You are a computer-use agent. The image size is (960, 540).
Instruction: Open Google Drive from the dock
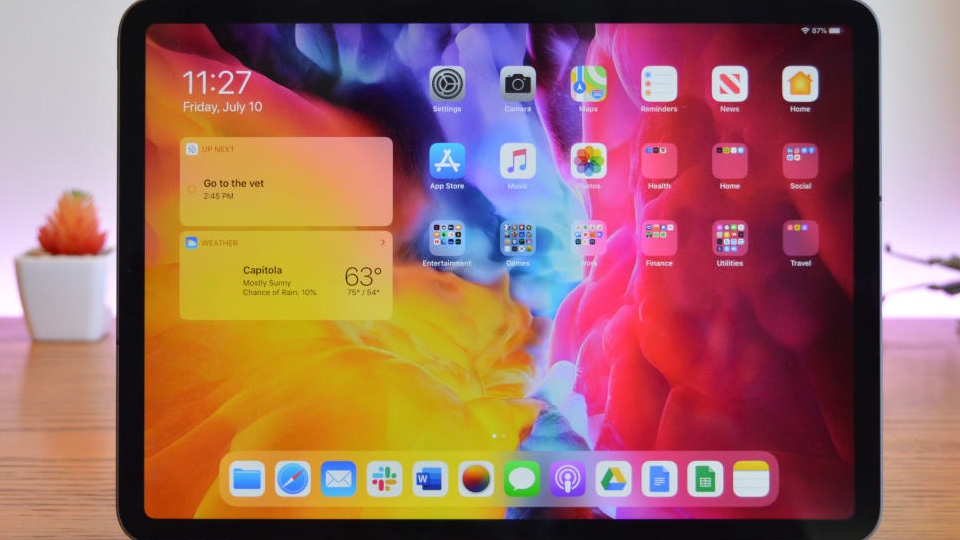613,479
